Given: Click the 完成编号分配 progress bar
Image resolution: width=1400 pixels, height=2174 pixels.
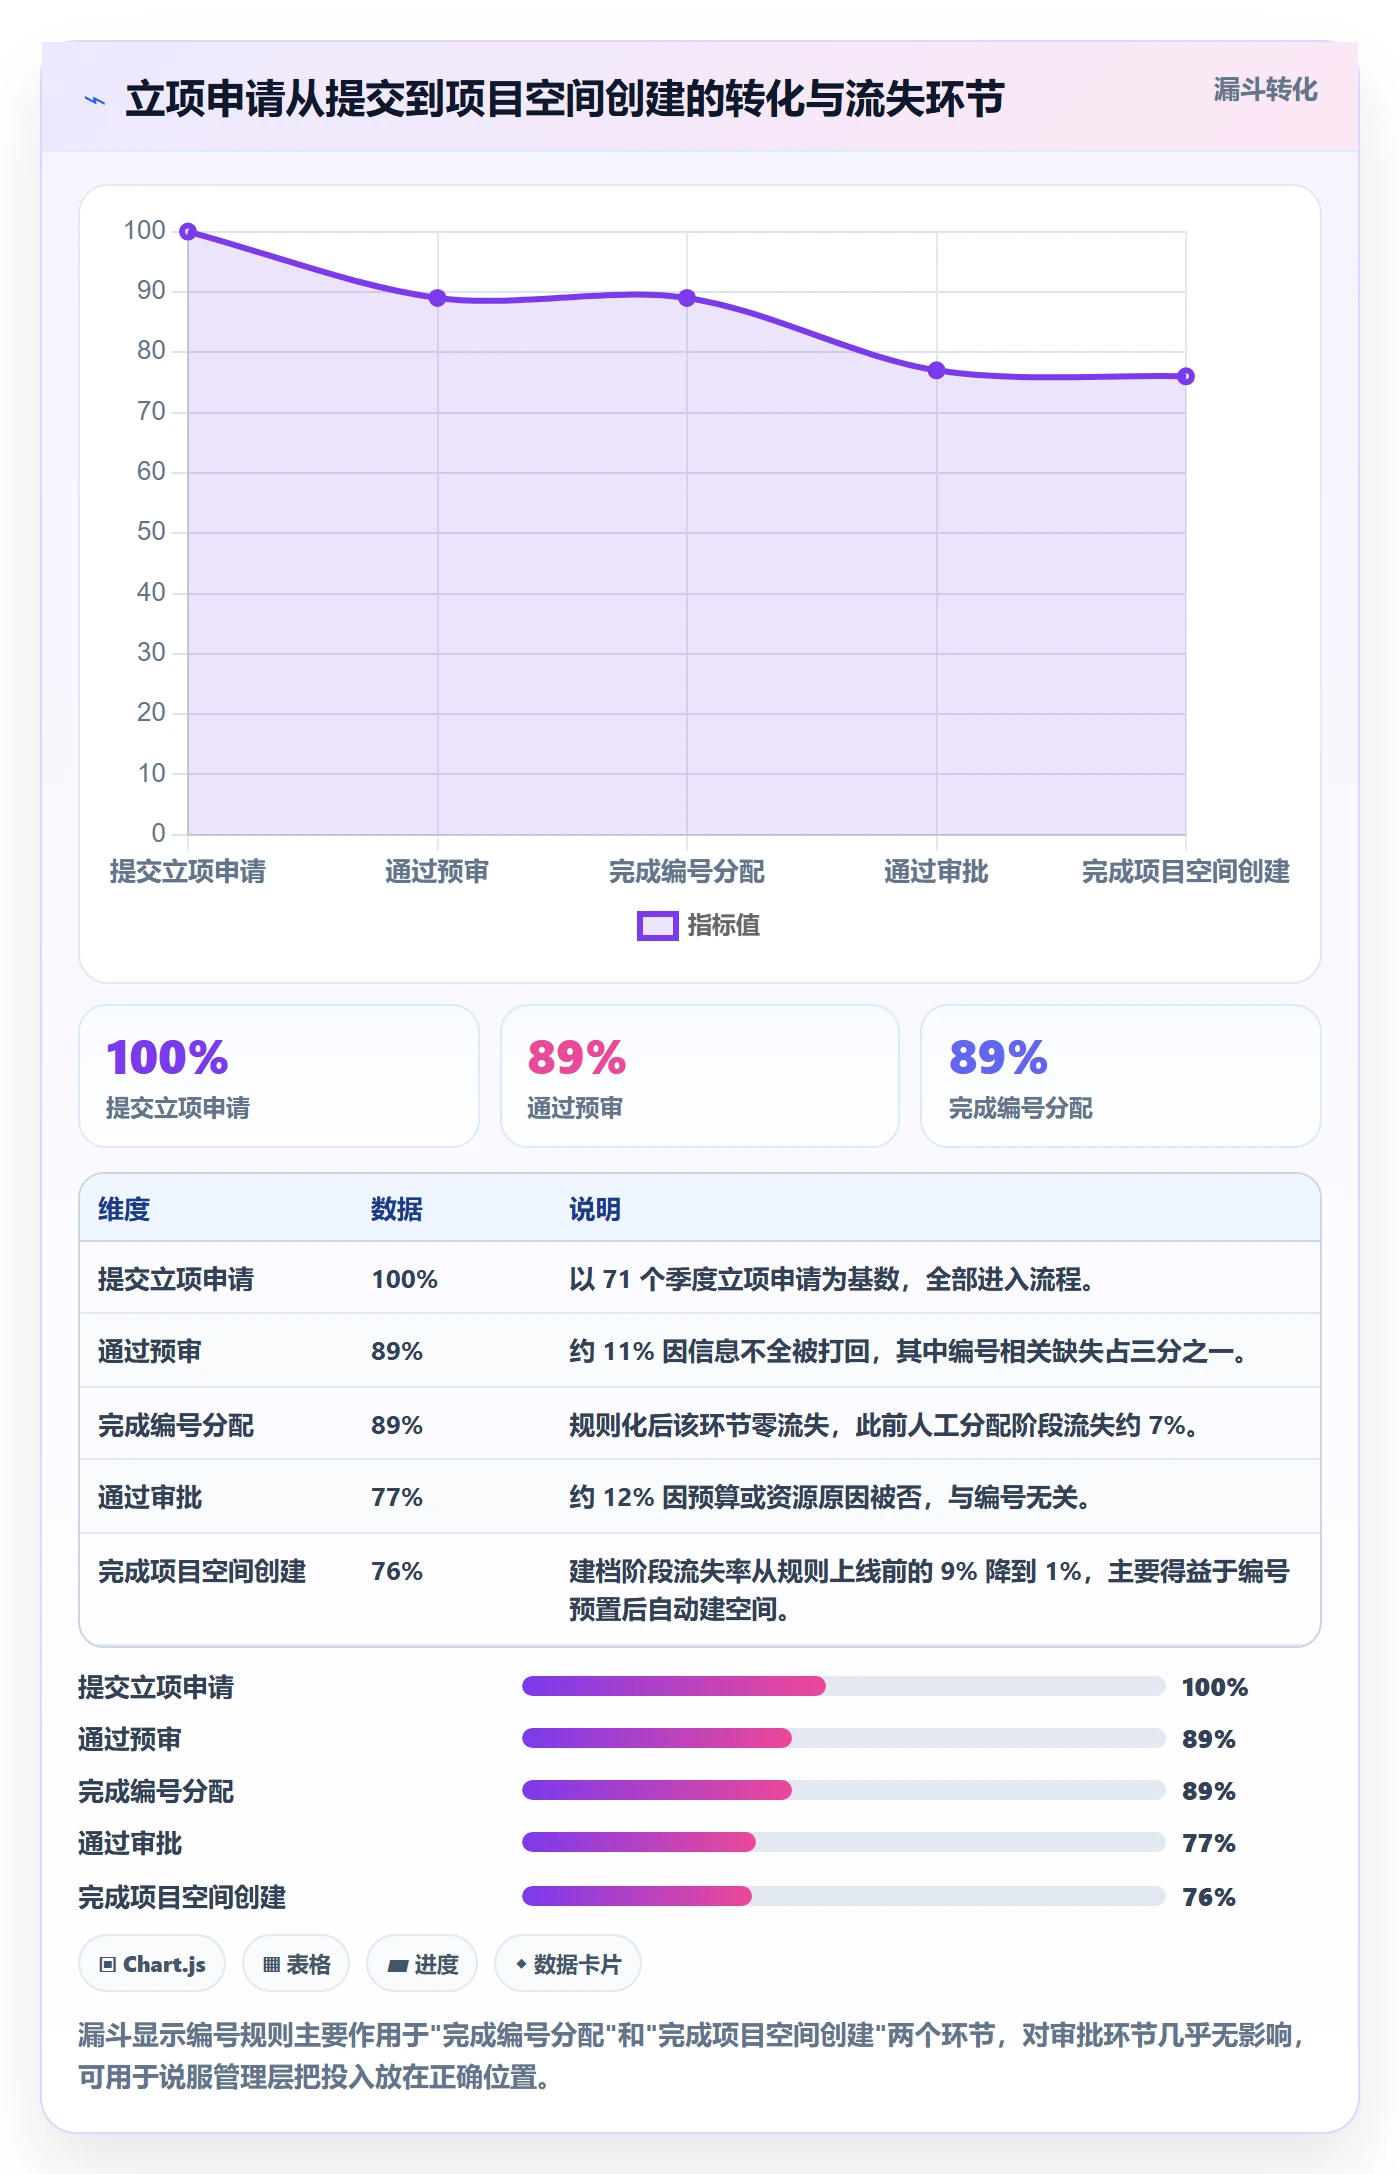Looking at the screenshot, I should pos(844,1790).
